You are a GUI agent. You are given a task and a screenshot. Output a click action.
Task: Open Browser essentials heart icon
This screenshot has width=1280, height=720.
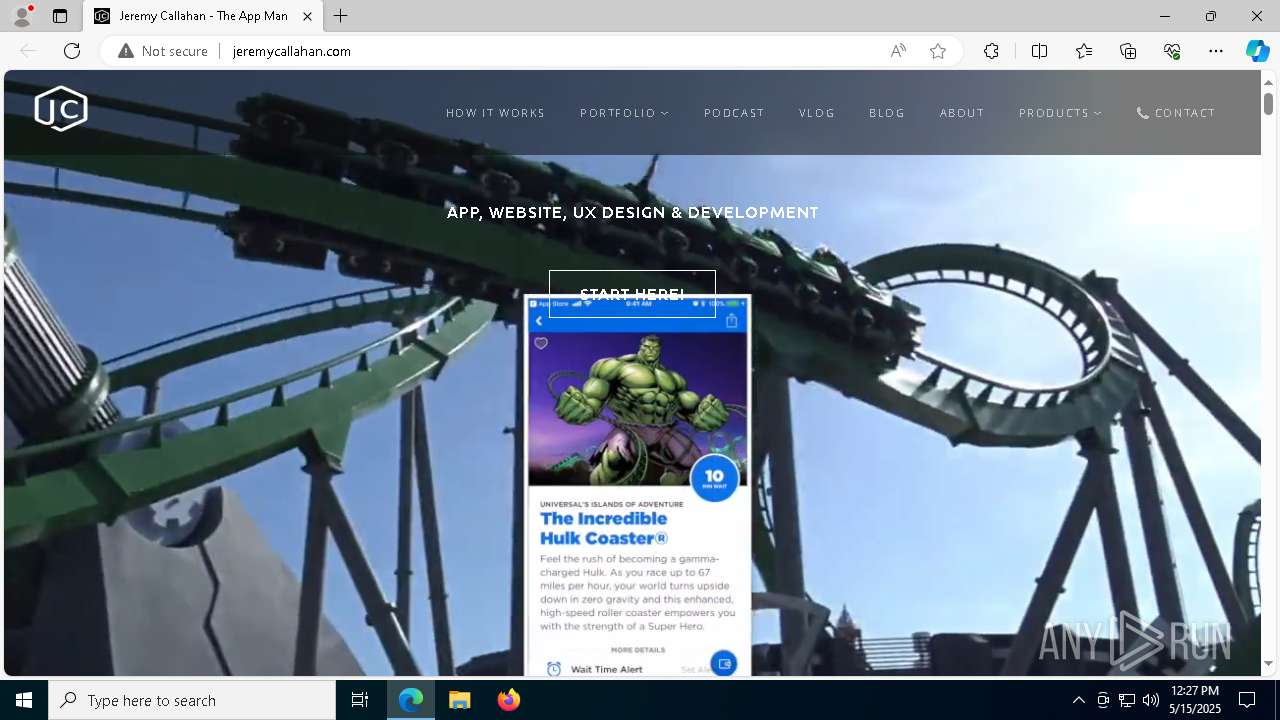[x=1172, y=51]
